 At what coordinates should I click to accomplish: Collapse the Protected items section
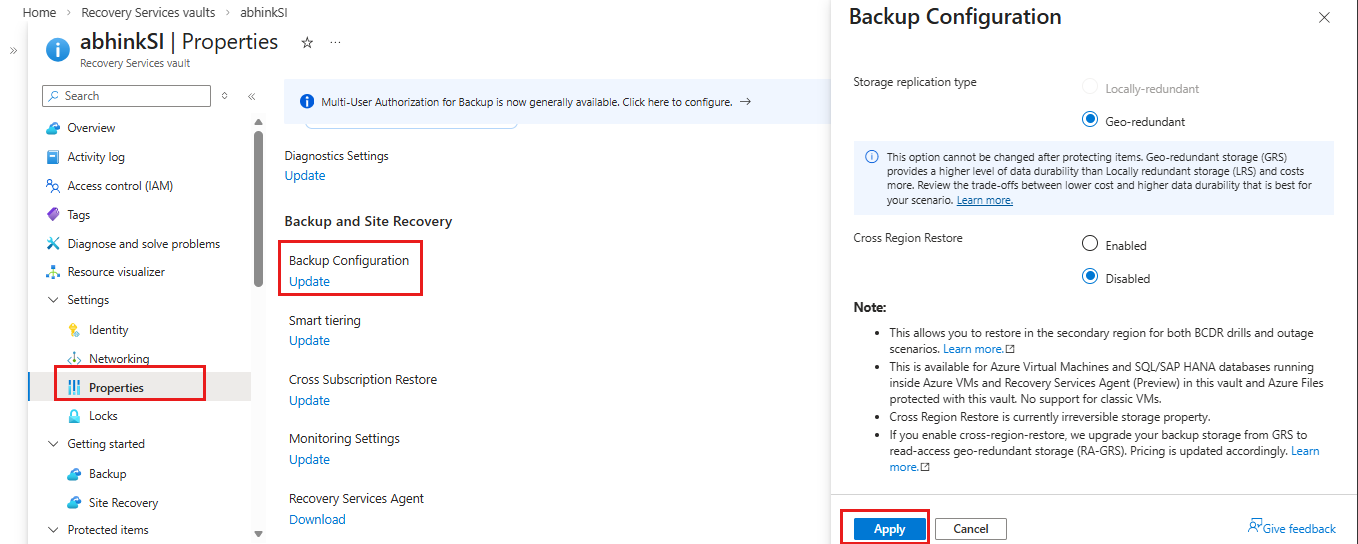pos(53,530)
